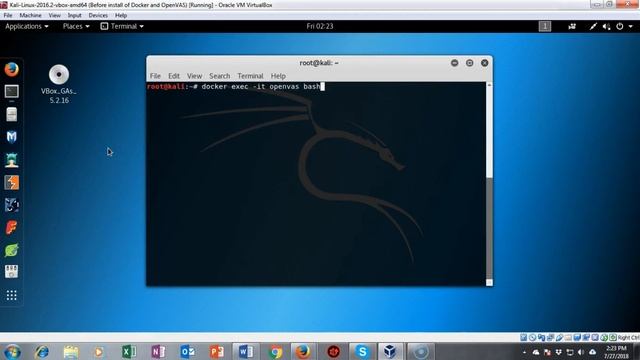Screen dimensions: 640x360
Task: Open the power menu icon in top bar
Action: pos(620,26)
